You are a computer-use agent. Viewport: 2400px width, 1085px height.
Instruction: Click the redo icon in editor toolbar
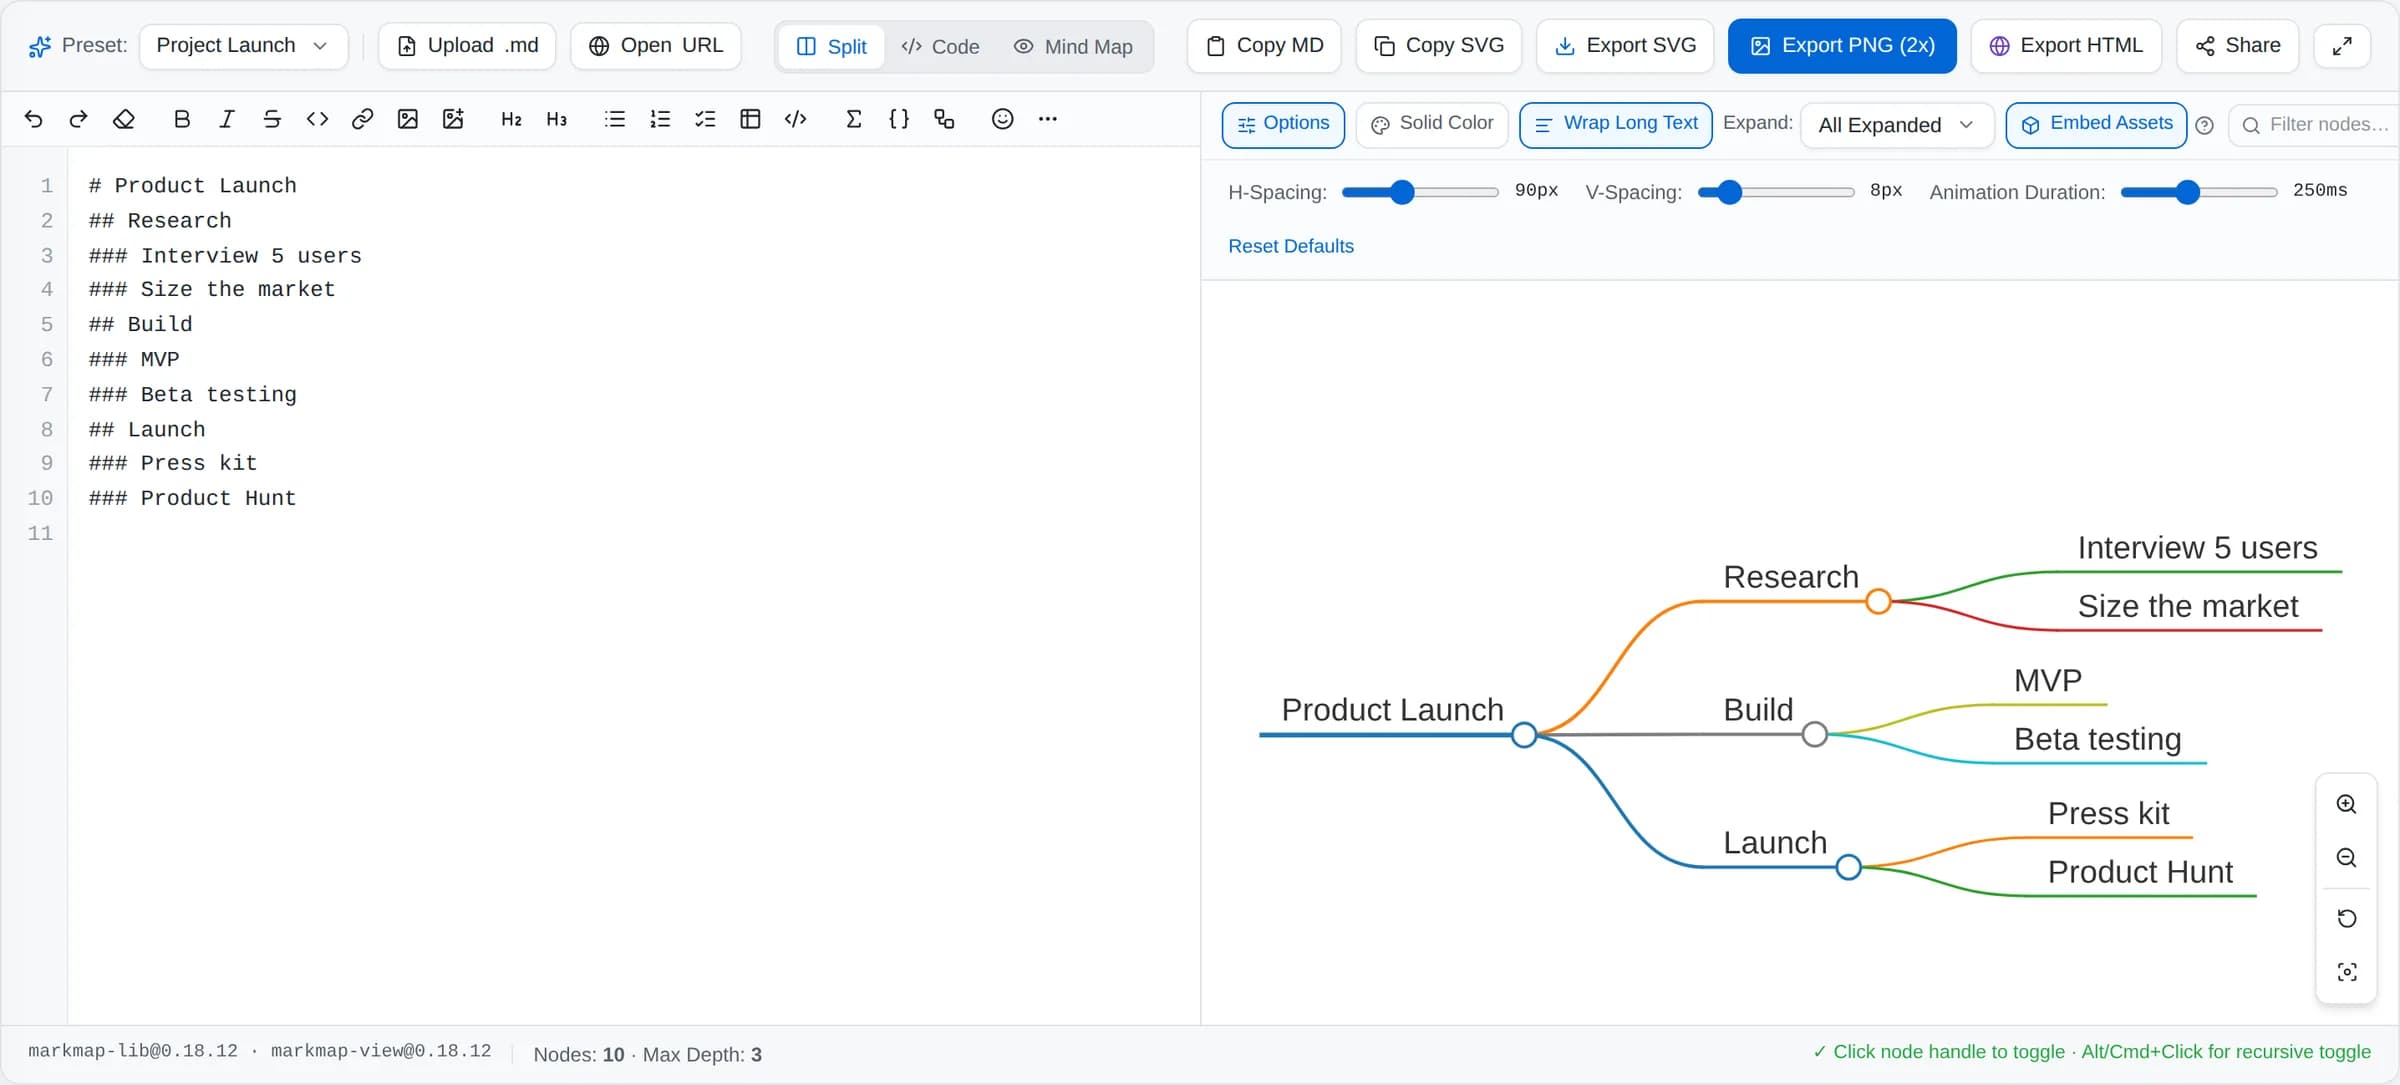point(78,119)
